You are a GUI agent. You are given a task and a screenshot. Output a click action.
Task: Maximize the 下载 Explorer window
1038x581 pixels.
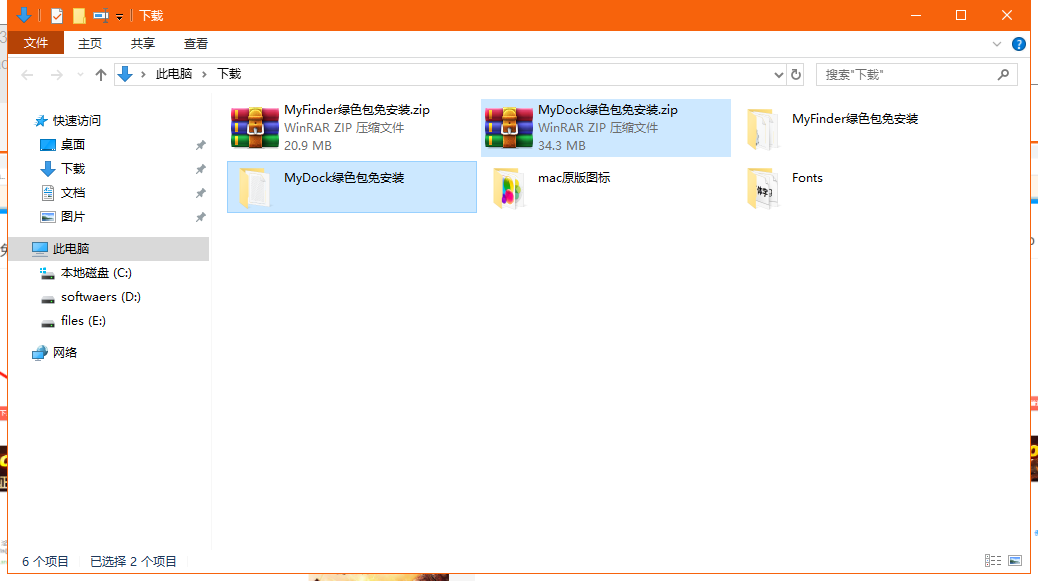pyautogui.click(x=961, y=15)
